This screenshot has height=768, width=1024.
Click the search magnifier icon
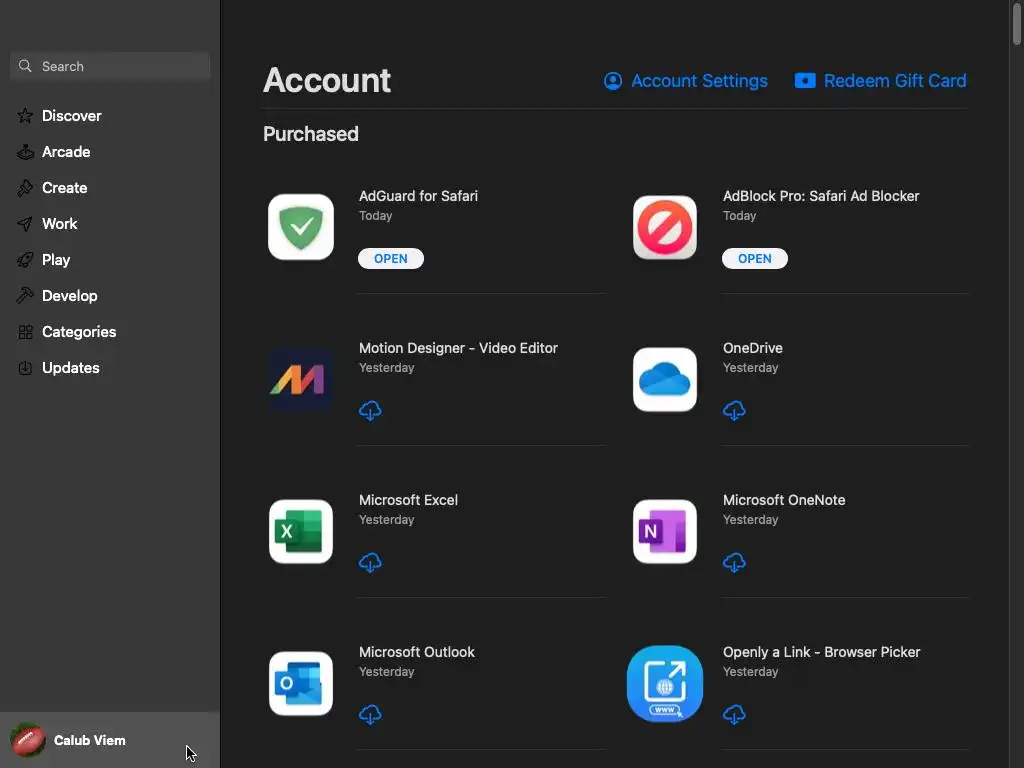(25, 66)
